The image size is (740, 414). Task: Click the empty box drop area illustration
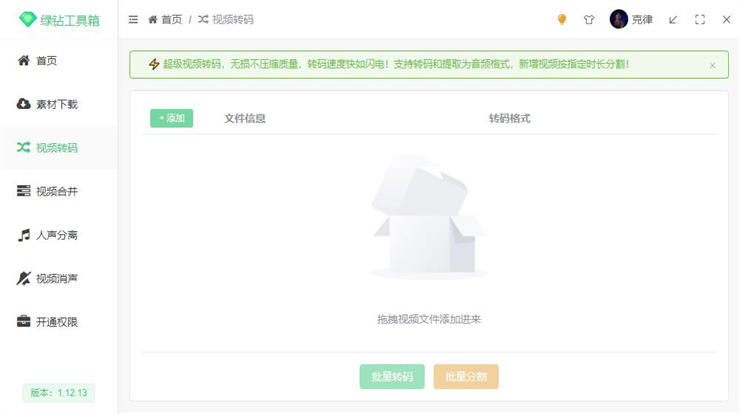coord(429,217)
